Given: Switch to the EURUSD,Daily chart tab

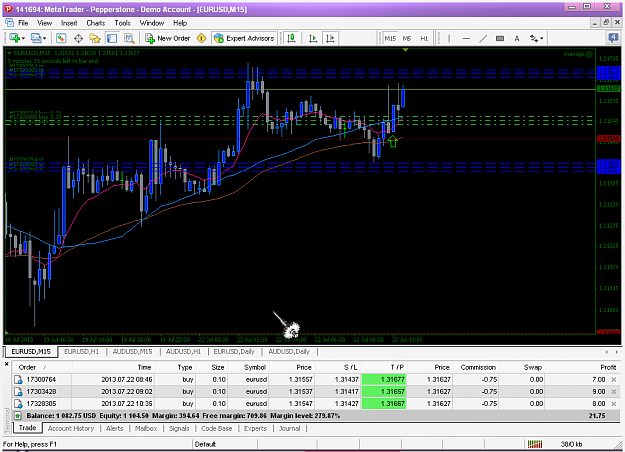Looking at the screenshot, I should (x=234, y=352).
